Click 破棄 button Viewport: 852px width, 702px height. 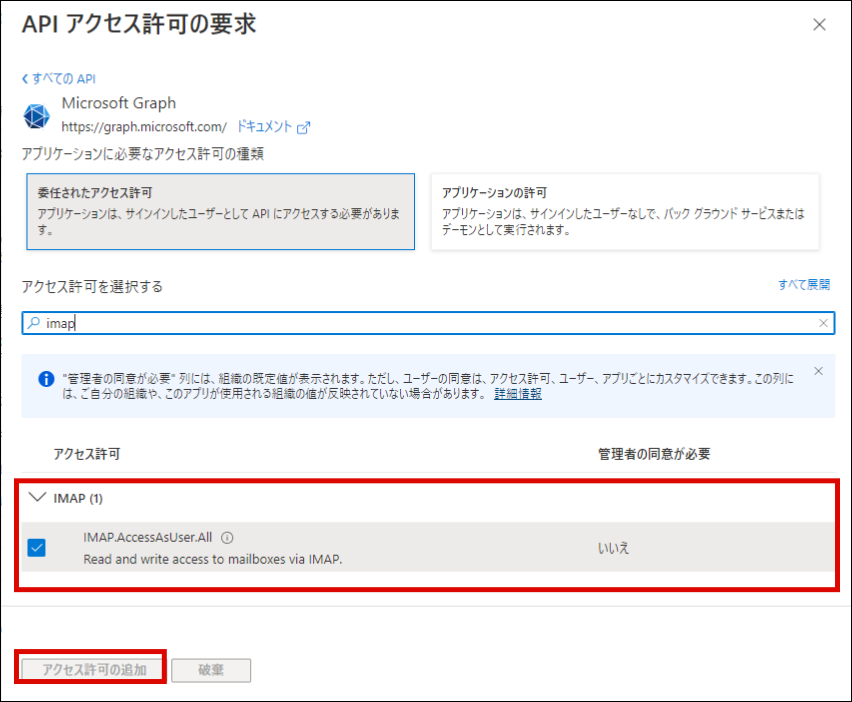click(211, 670)
